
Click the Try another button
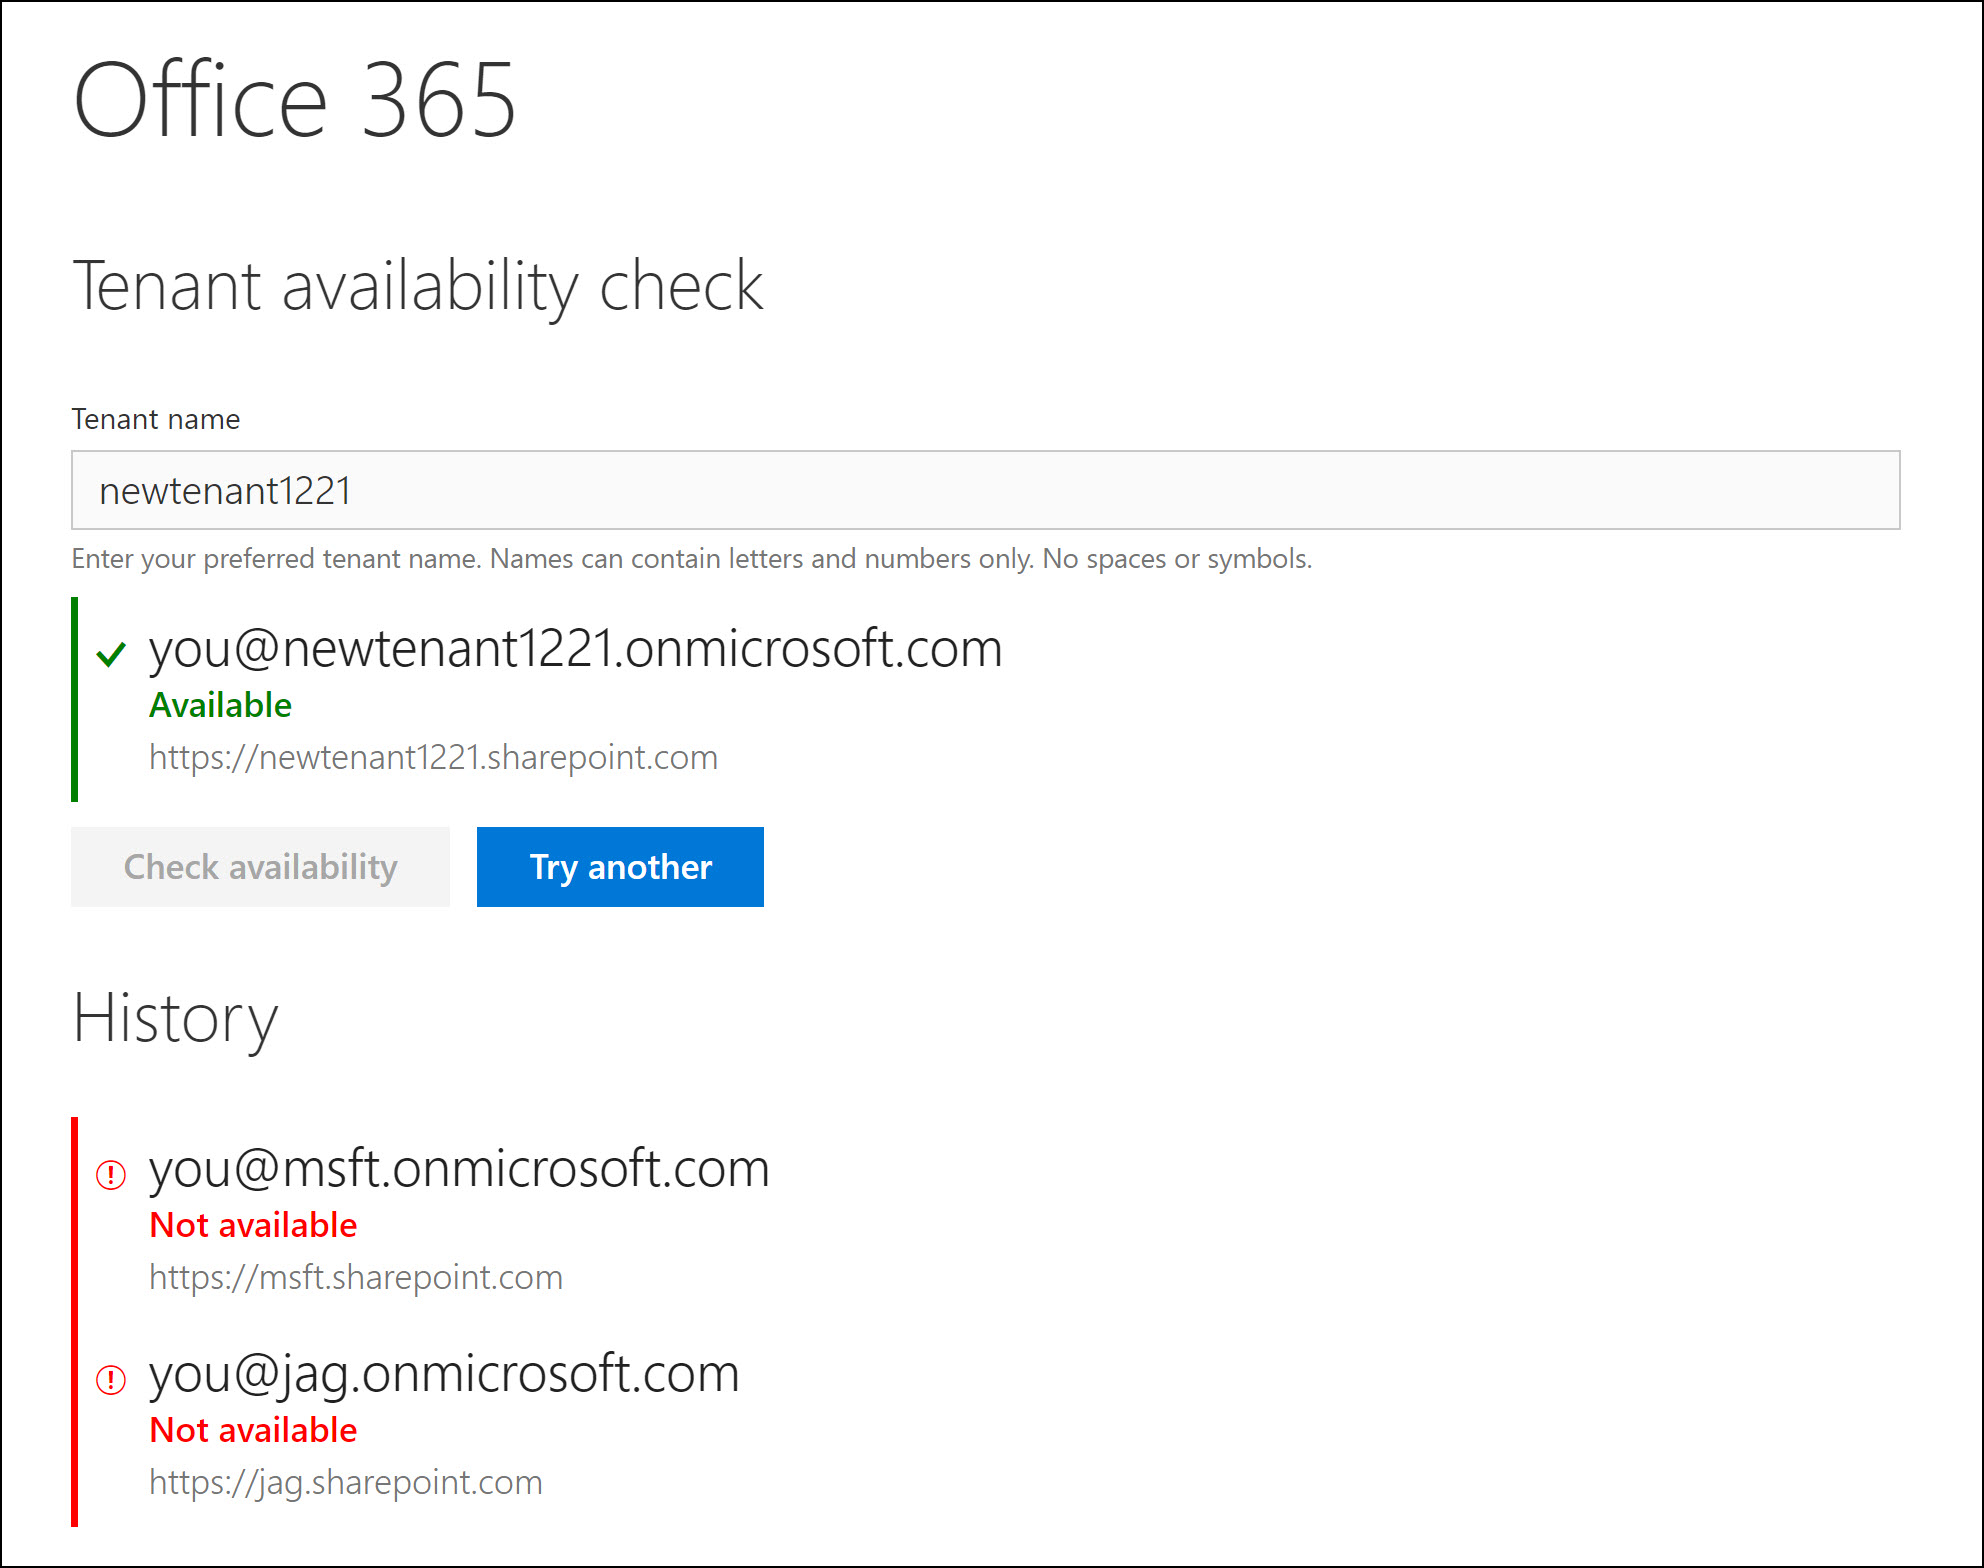point(620,866)
